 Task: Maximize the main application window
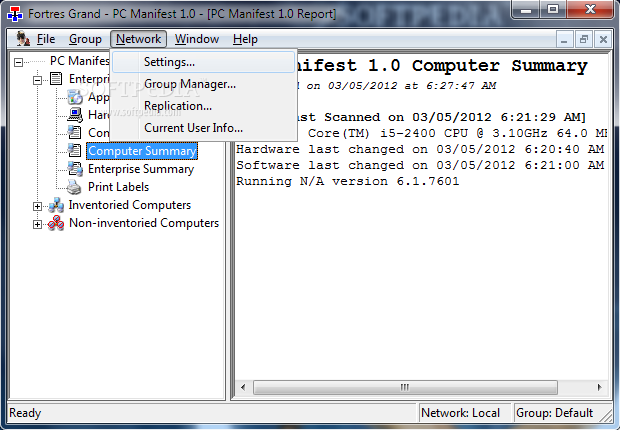pos(553,9)
